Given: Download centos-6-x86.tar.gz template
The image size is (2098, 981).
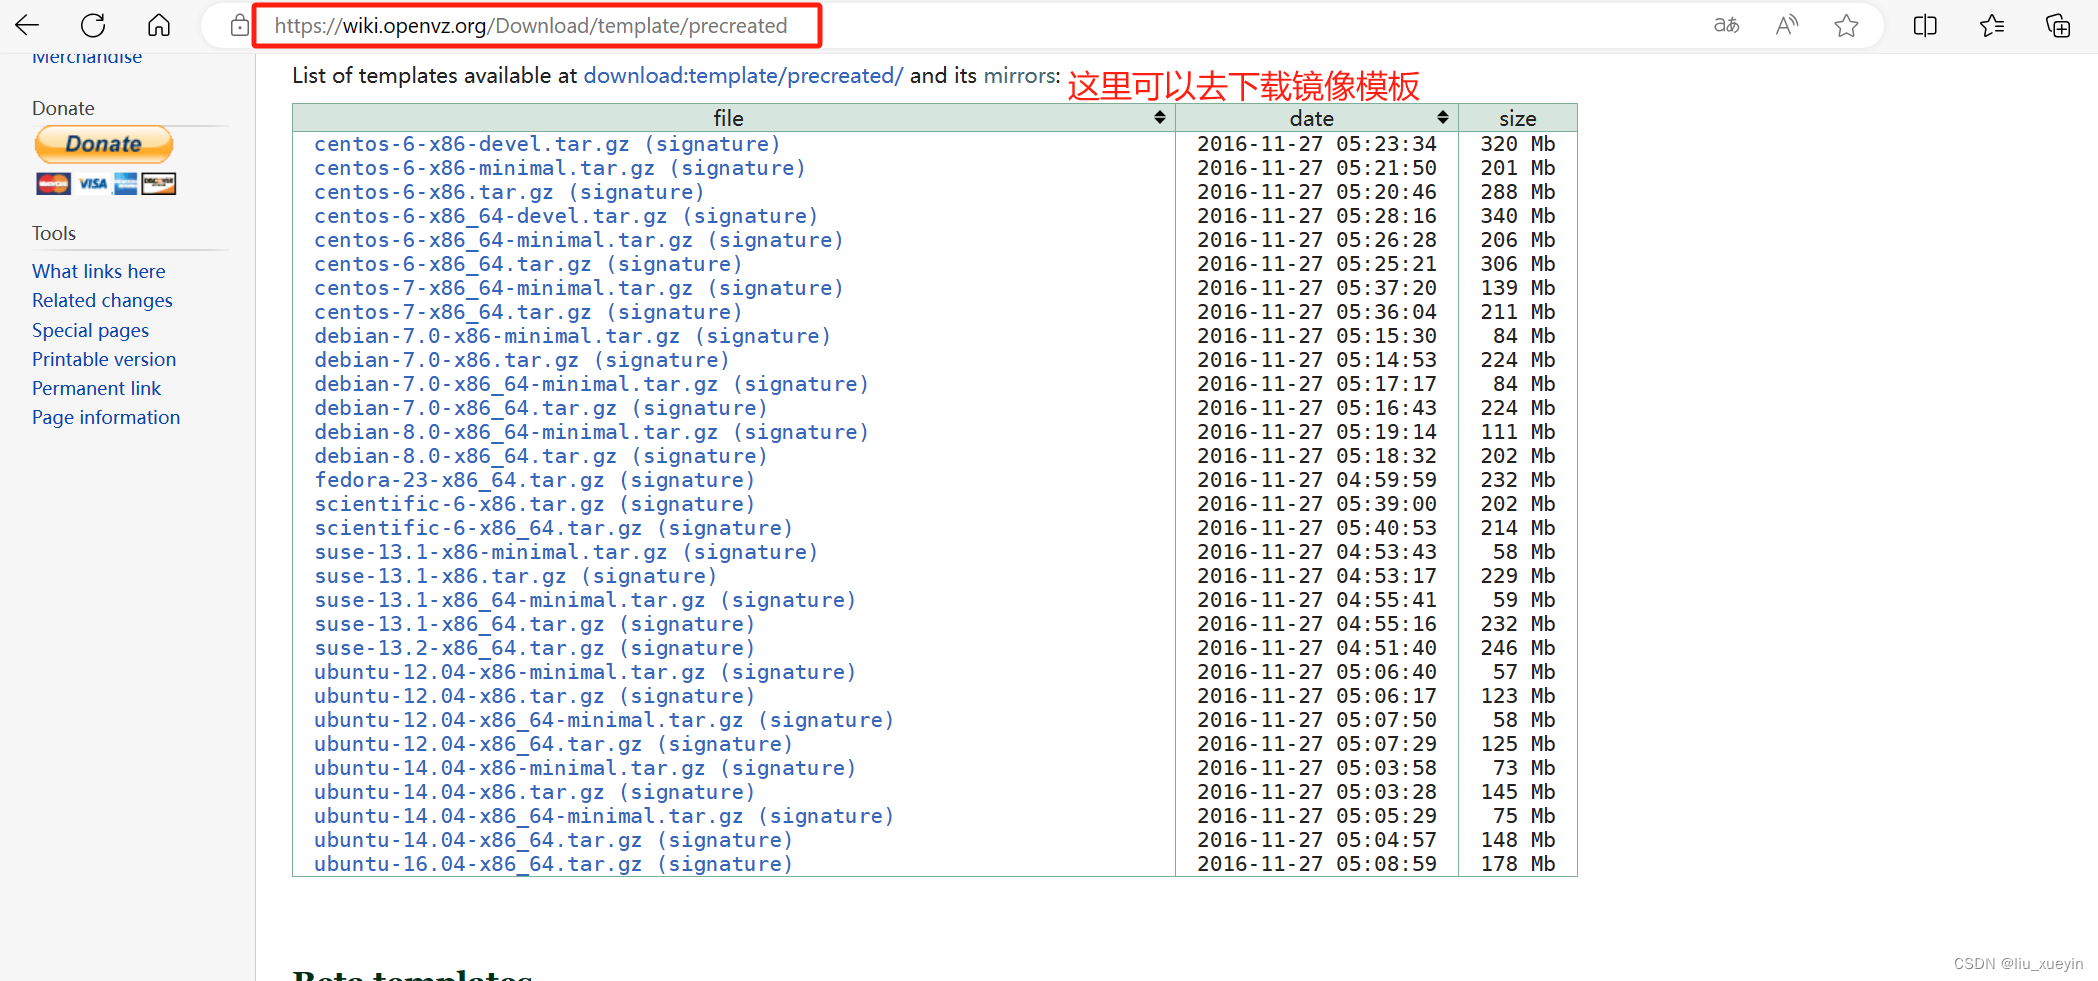Looking at the screenshot, I should (x=434, y=192).
